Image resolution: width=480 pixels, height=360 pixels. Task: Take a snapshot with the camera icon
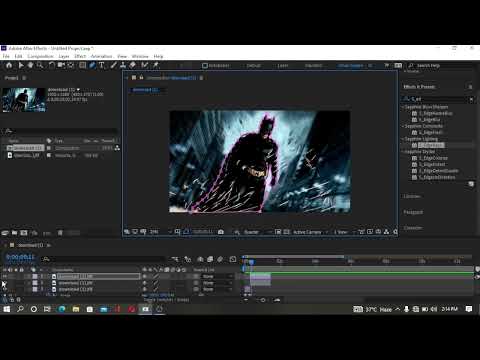click(x=221, y=232)
